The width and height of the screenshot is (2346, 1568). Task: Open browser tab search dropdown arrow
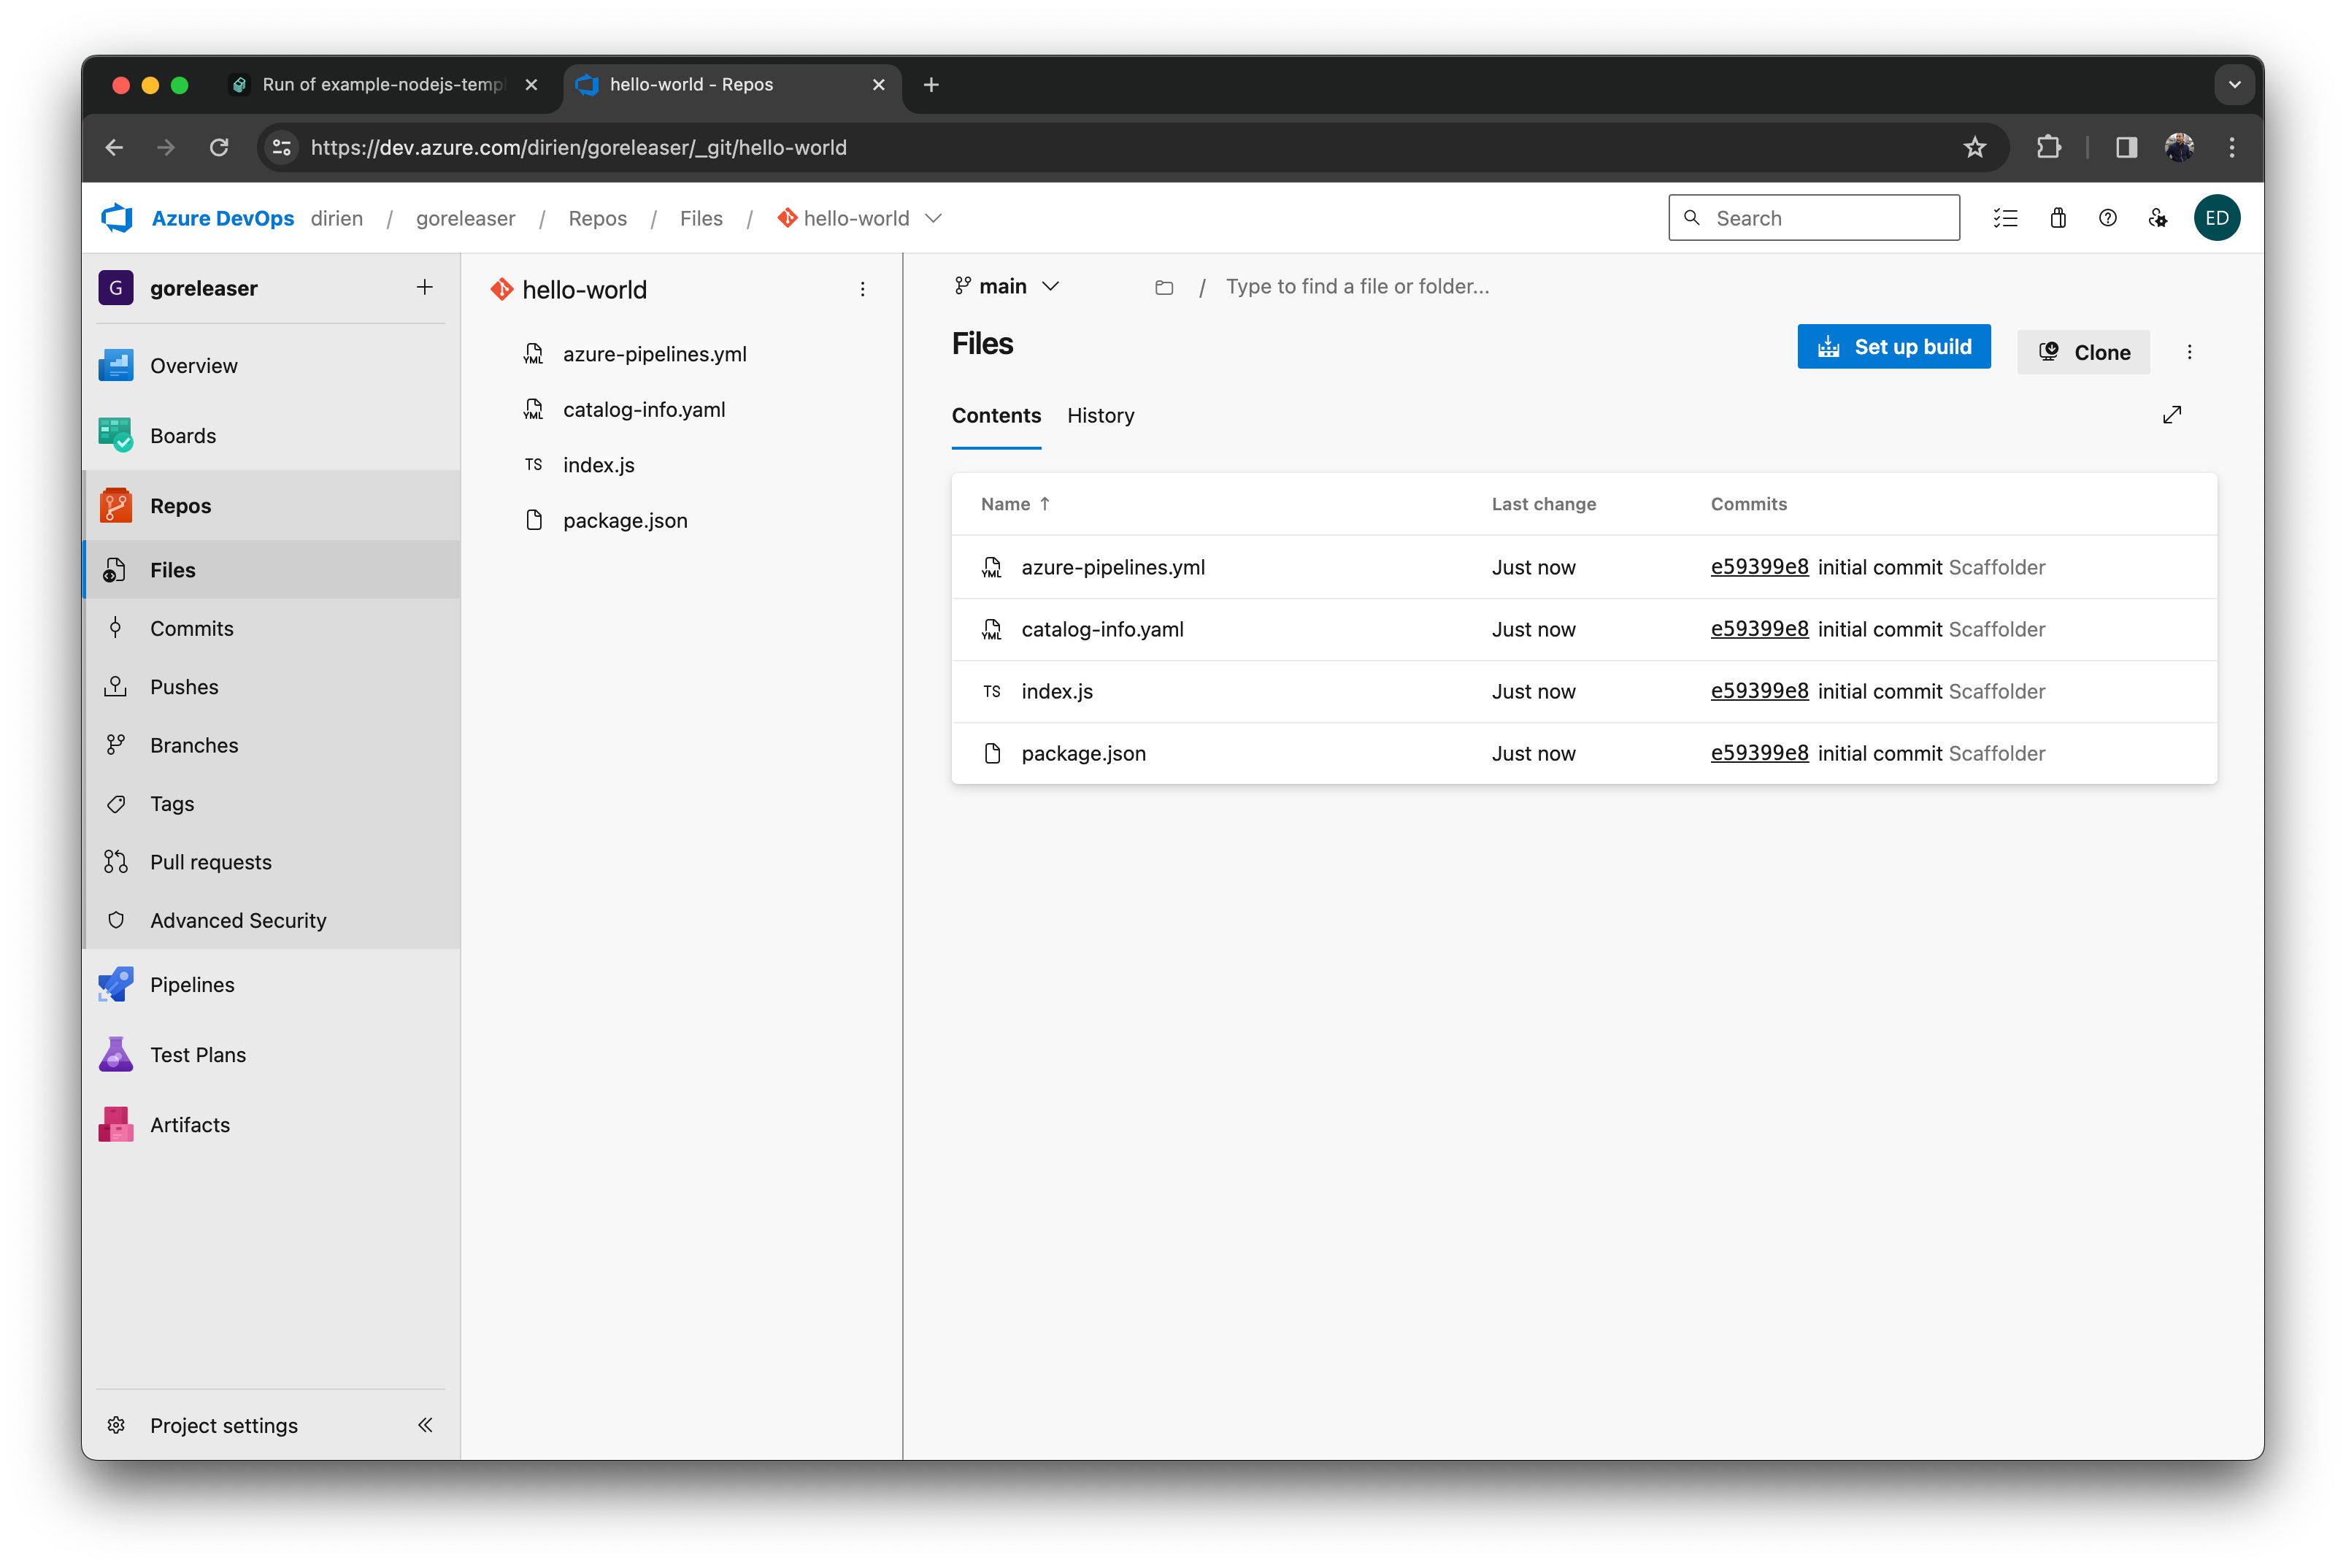point(2234,85)
